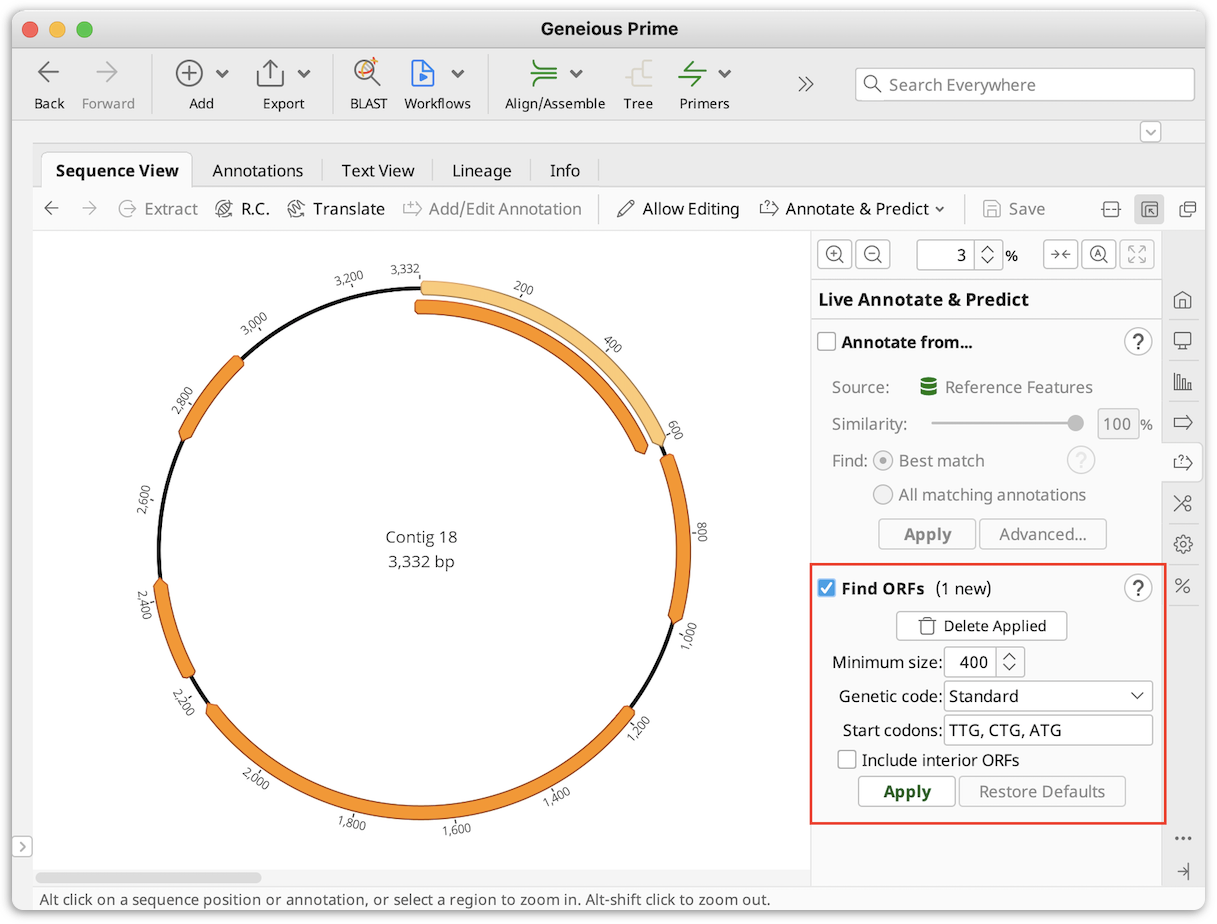Switch to the Sequence View tab
1217x924 pixels.
click(x=117, y=171)
